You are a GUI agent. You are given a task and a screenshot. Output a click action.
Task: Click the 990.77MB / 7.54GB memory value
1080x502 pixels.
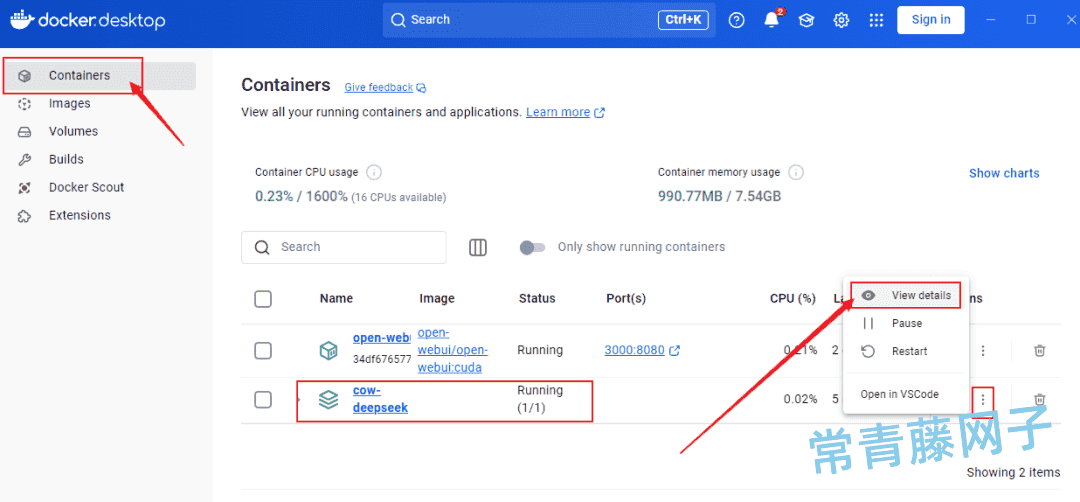pyautogui.click(x=719, y=196)
